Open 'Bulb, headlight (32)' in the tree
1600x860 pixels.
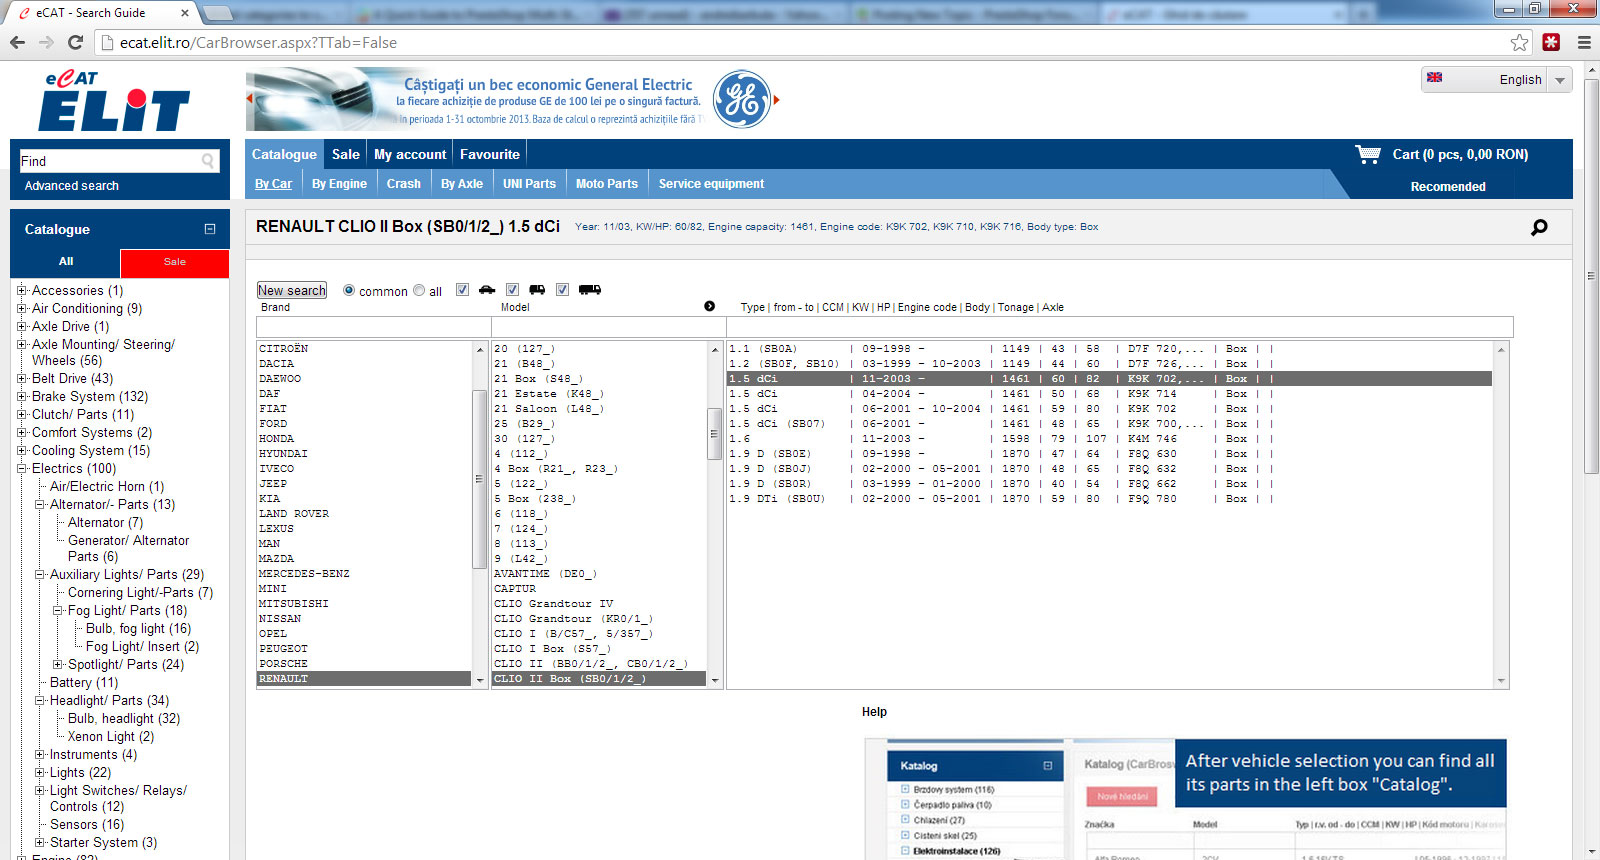pos(124,719)
